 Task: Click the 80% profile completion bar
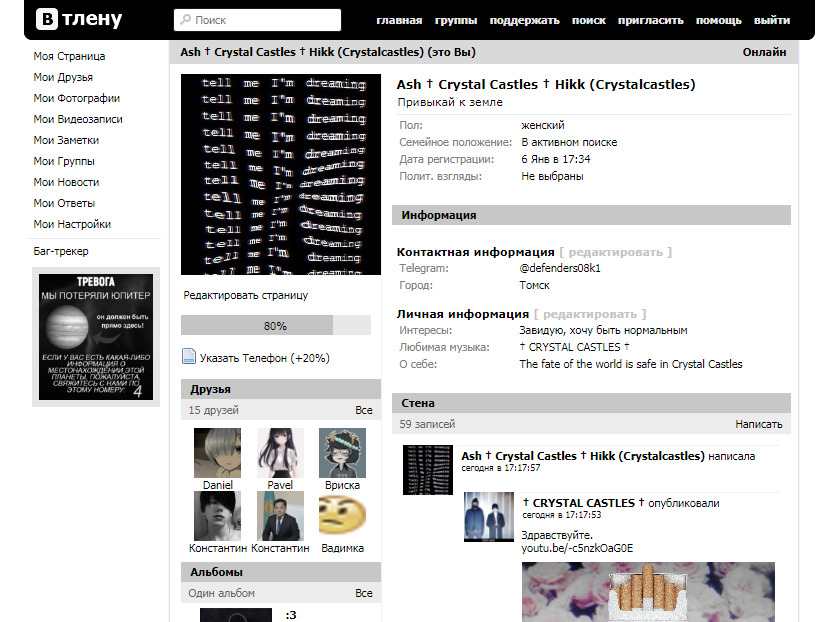point(276,325)
